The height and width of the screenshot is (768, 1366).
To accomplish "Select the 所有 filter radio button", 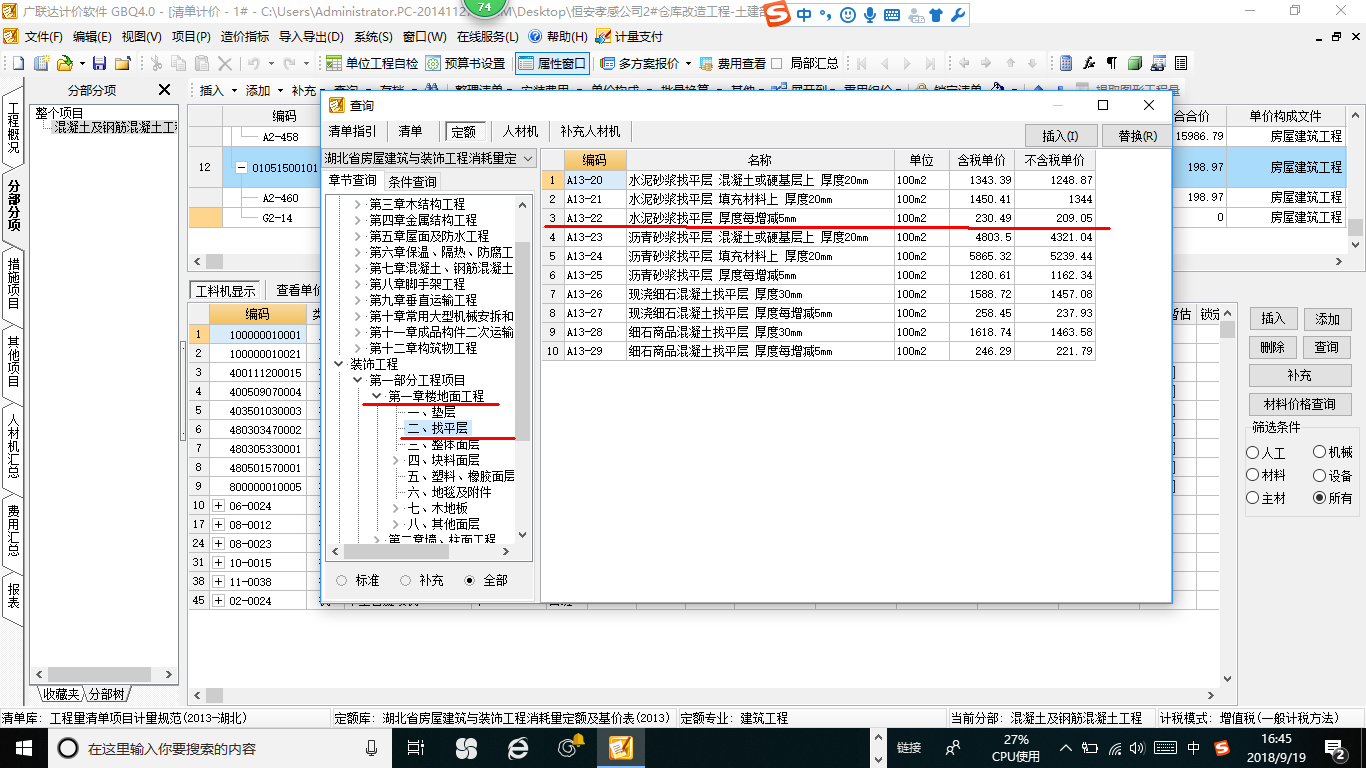I will point(1319,498).
